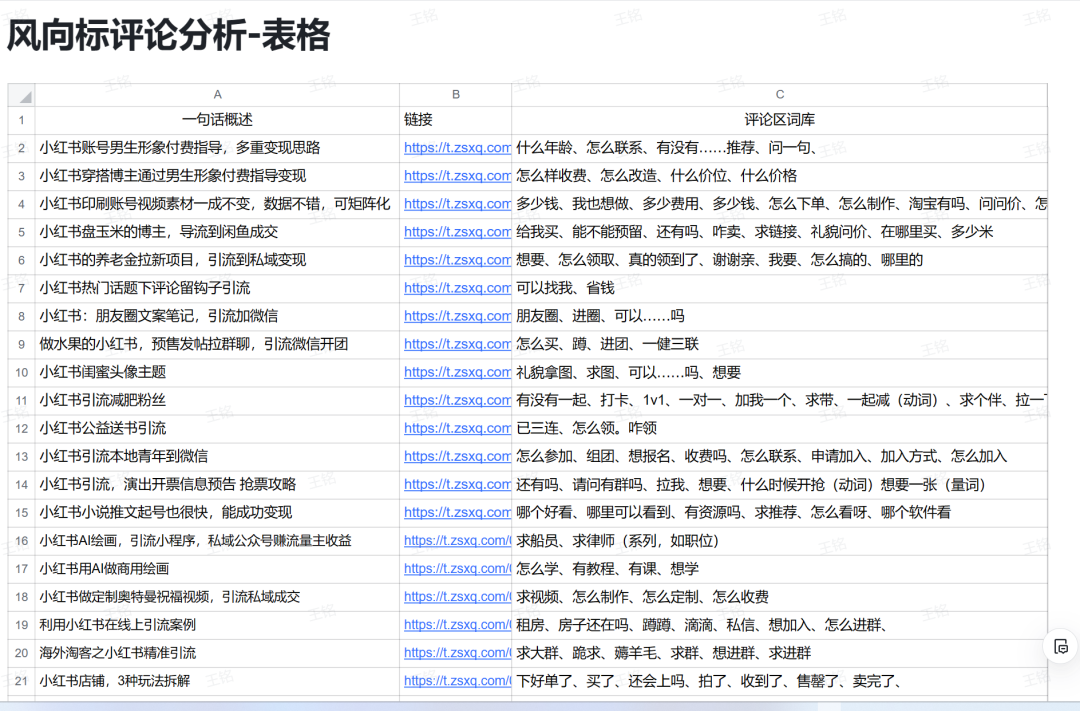Select cell 海外淘客之小红书精准引流
1080x711 pixels.
(x=217, y=652)
